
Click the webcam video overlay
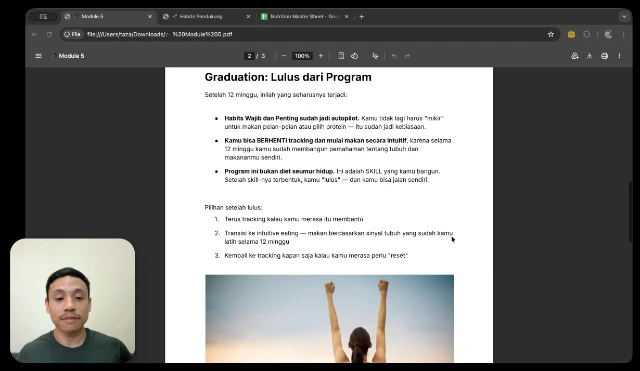[73, 300]
